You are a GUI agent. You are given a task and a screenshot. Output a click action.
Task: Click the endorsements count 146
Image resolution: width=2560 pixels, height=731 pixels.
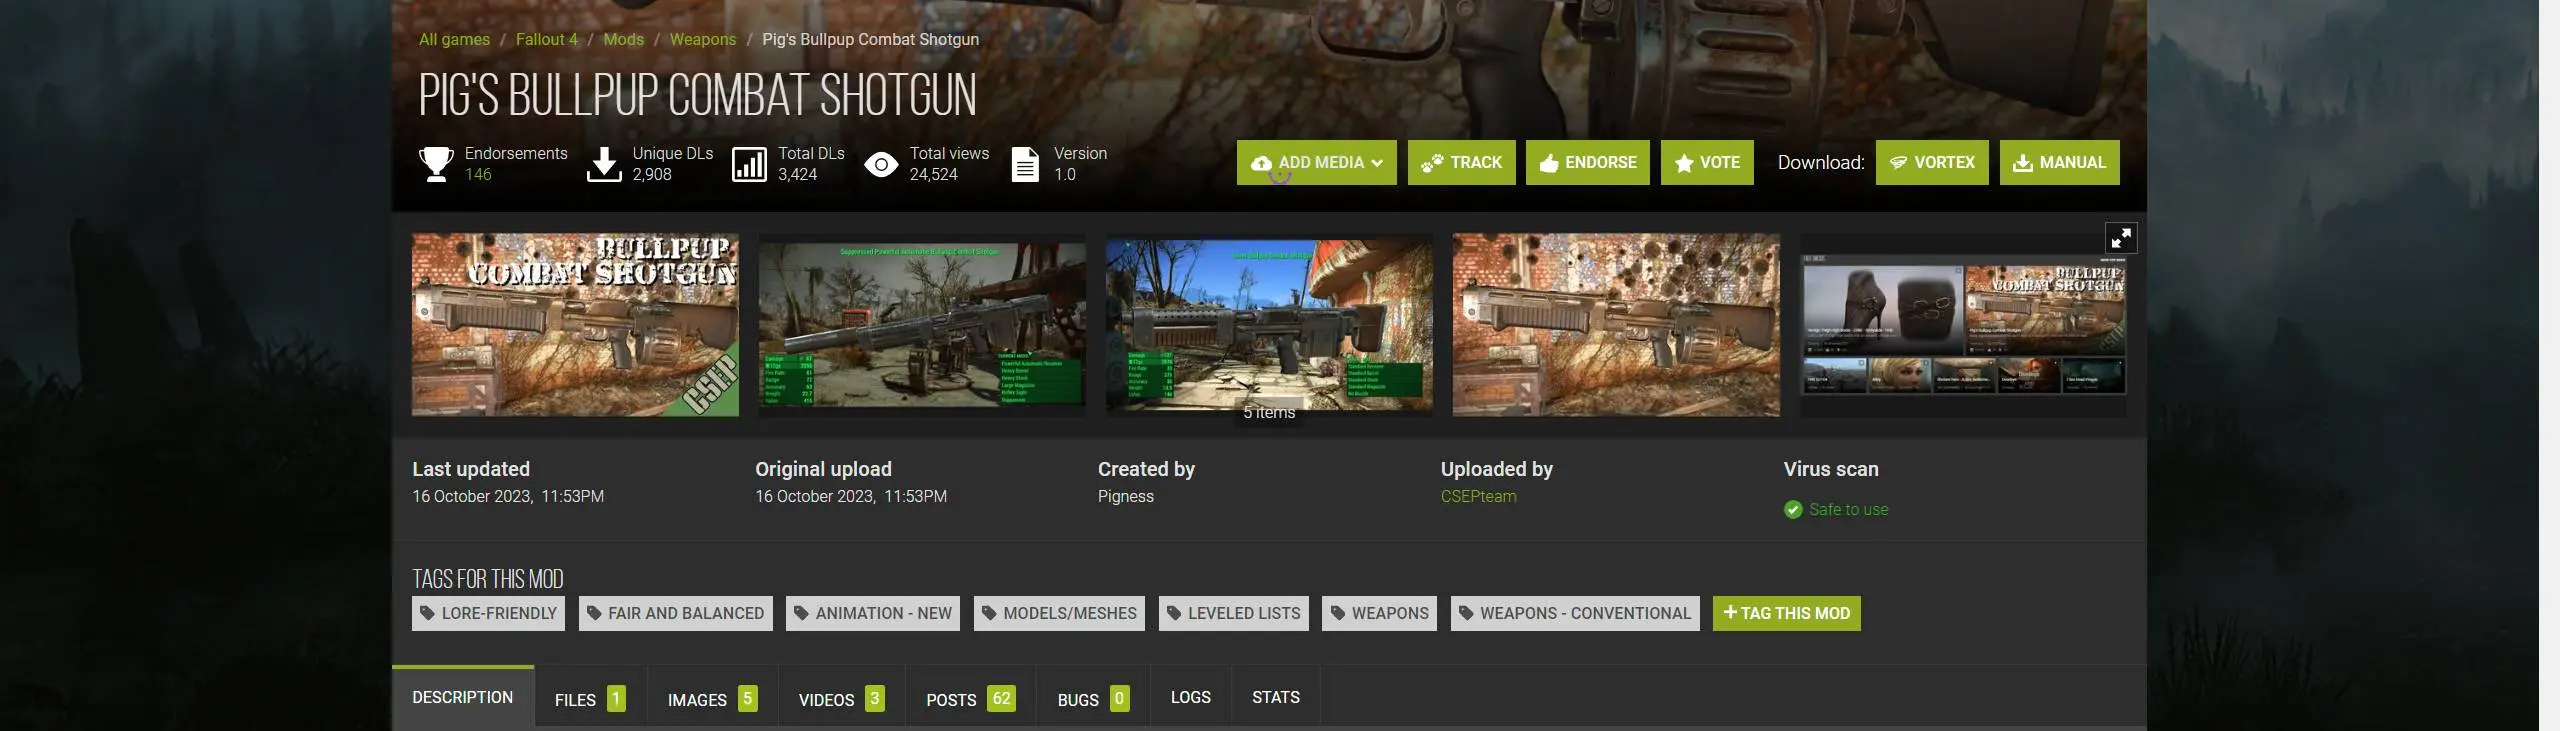(x=478, y=175)
